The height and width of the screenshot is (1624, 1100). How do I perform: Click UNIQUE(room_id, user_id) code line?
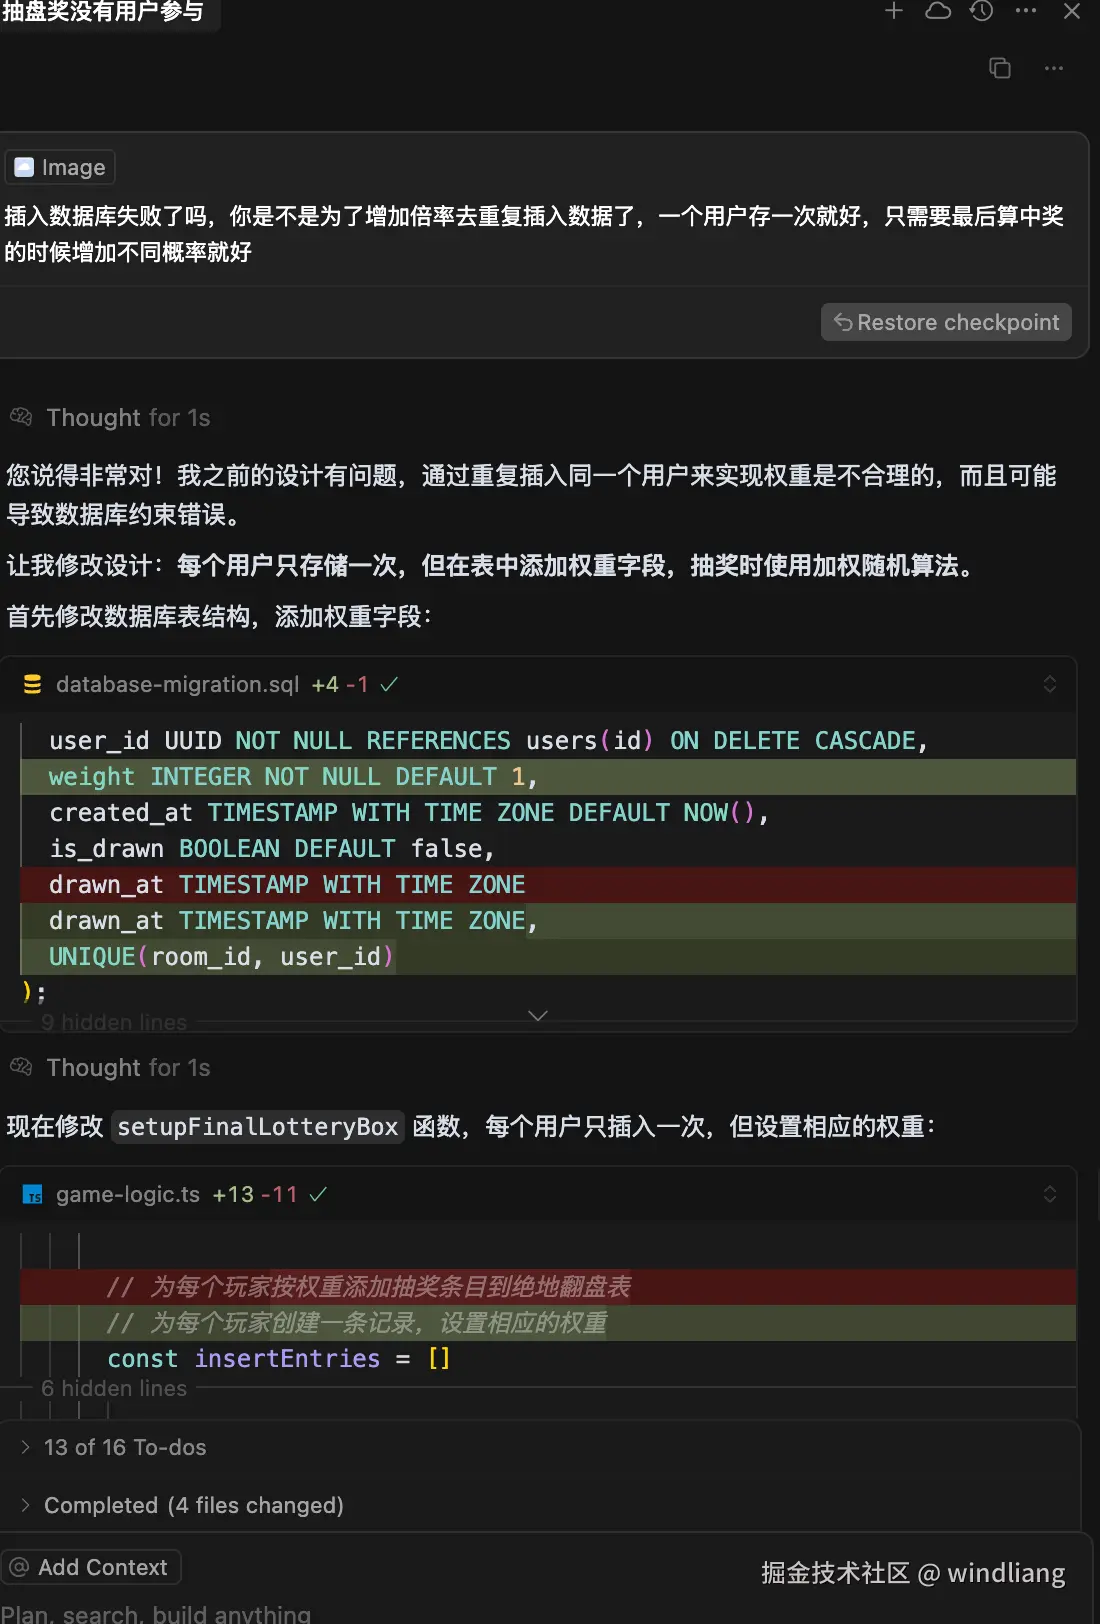pos(548,957)
